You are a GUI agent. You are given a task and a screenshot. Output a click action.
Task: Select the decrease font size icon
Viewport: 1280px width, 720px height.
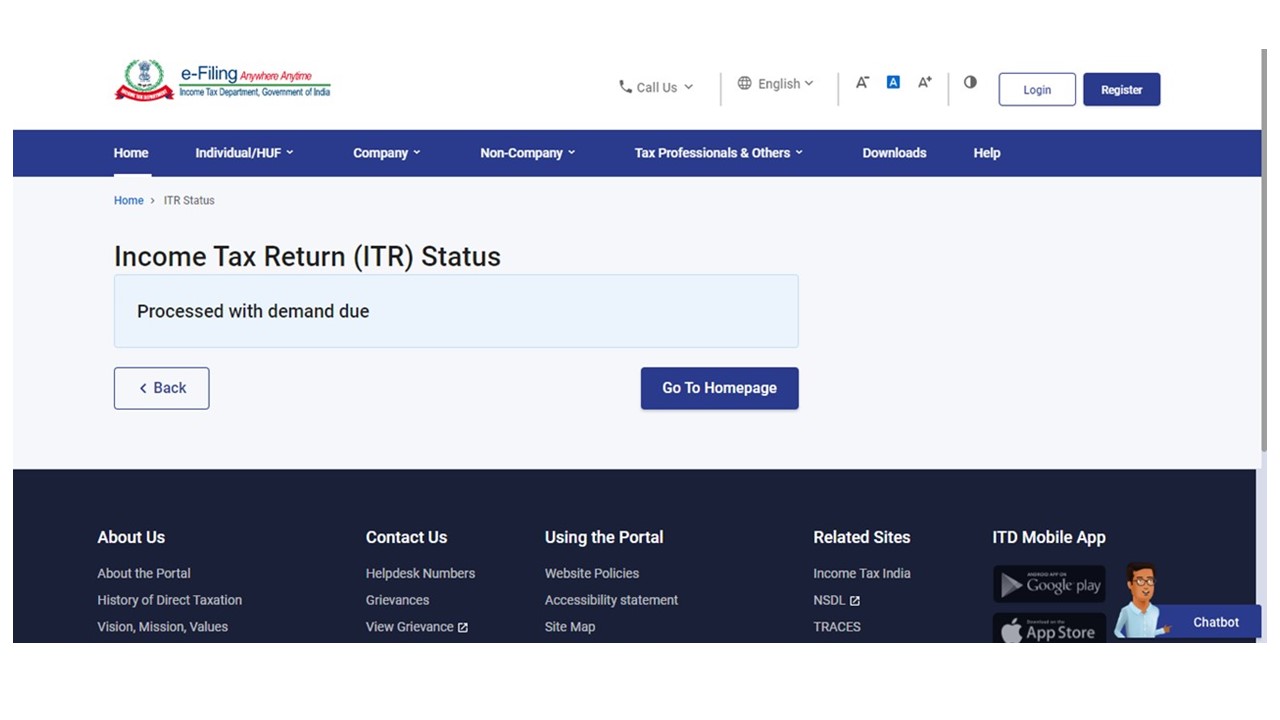click(x=862, y=83)
